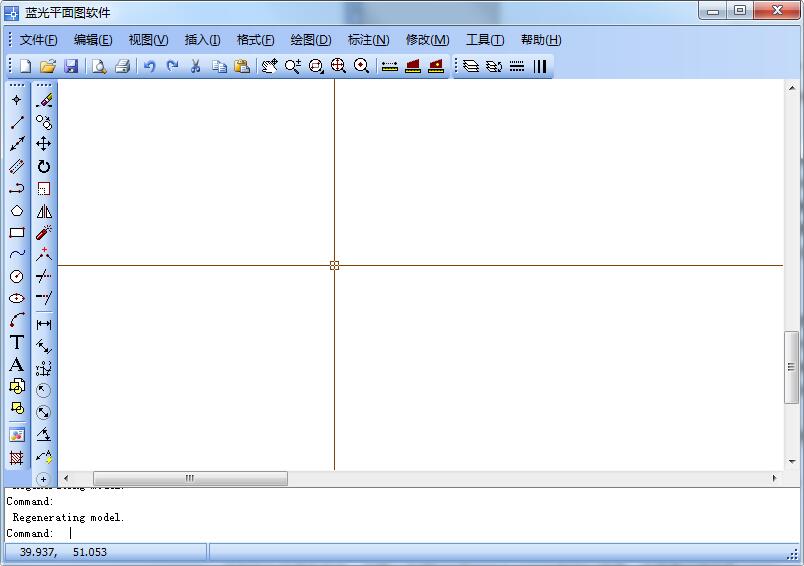Image resolution: width=804 pixels, height=566 pixels.
Task: Activate the Pan hand tool
Action: [x=269, y=66]
